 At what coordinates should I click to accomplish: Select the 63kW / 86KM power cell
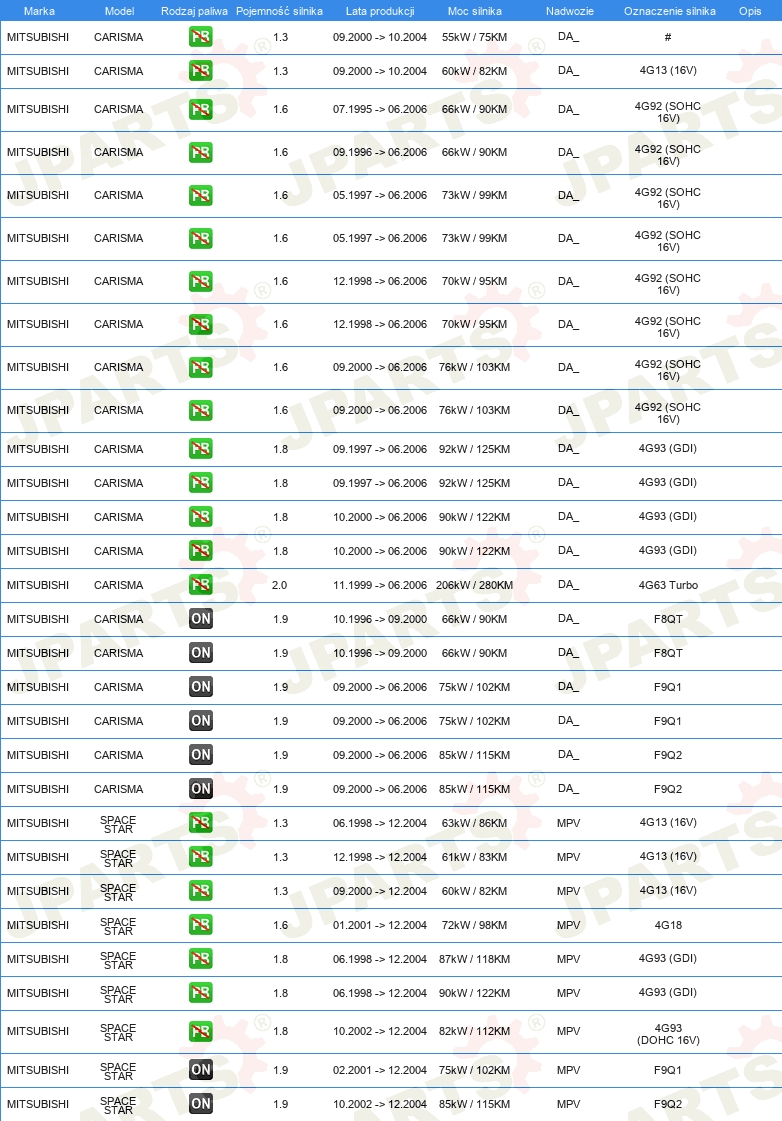point(475,823)
